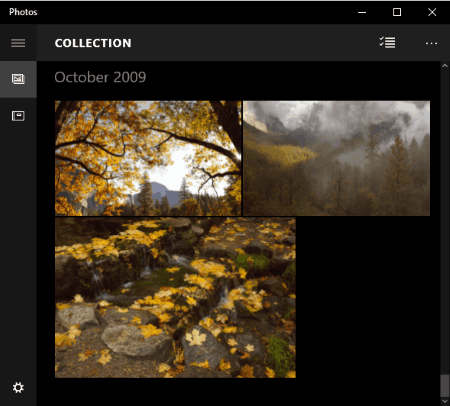Open the Albums view sidebar icon
450x406 pixels.
coord(18,116)
